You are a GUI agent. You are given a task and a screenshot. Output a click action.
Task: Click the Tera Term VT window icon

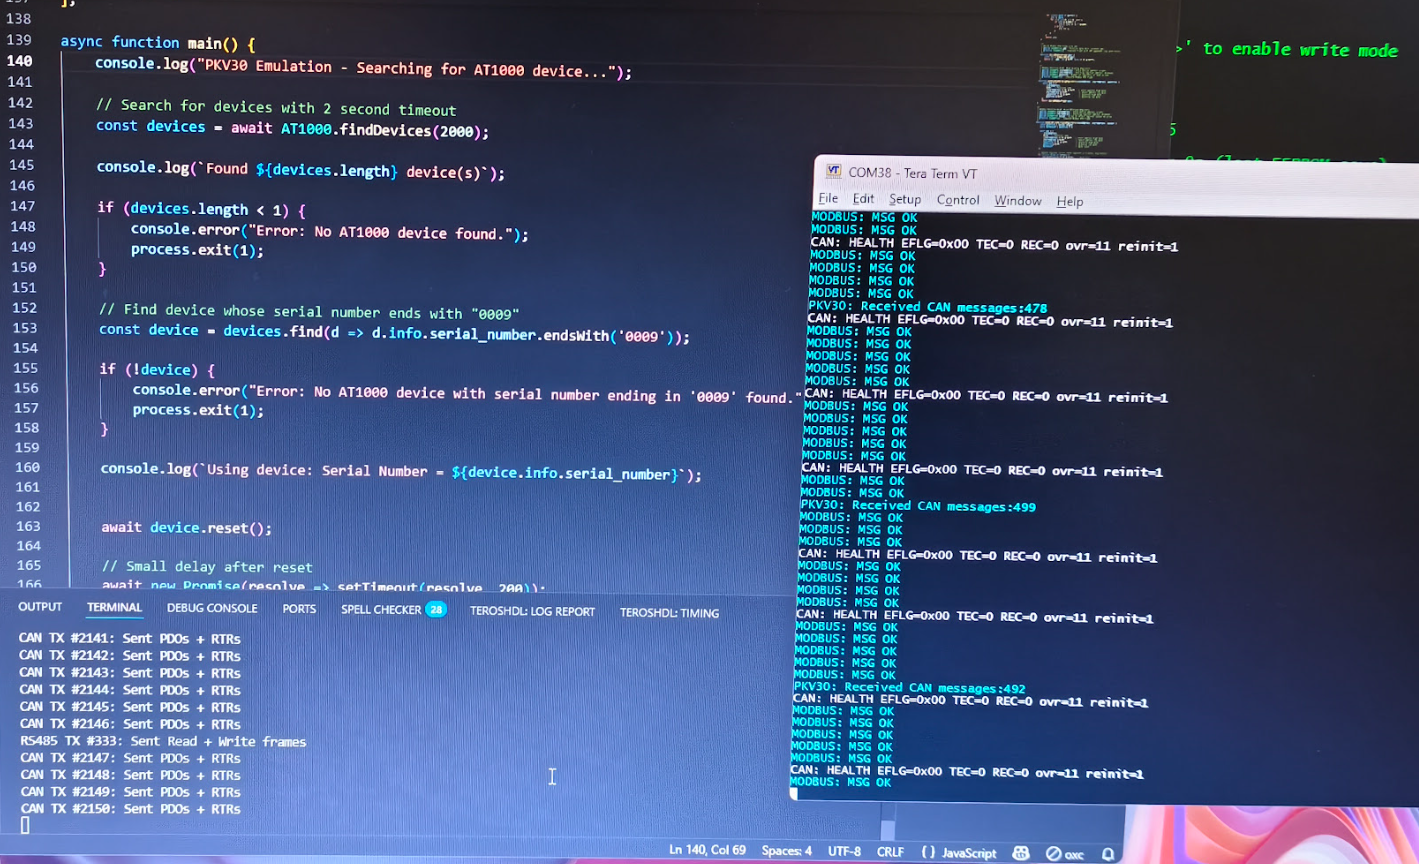[833, 171]
